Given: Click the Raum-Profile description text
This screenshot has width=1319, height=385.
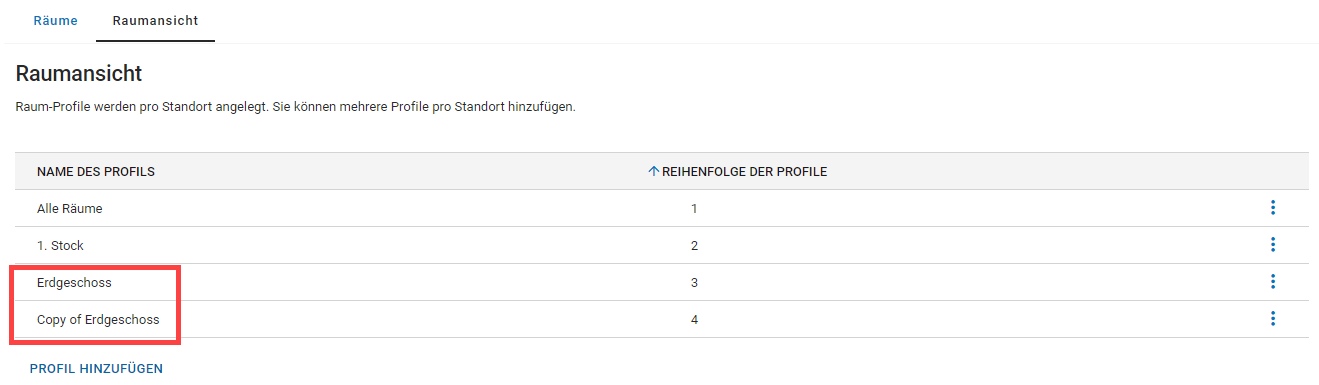Looking at the screenshot, I should click(296, 106).
